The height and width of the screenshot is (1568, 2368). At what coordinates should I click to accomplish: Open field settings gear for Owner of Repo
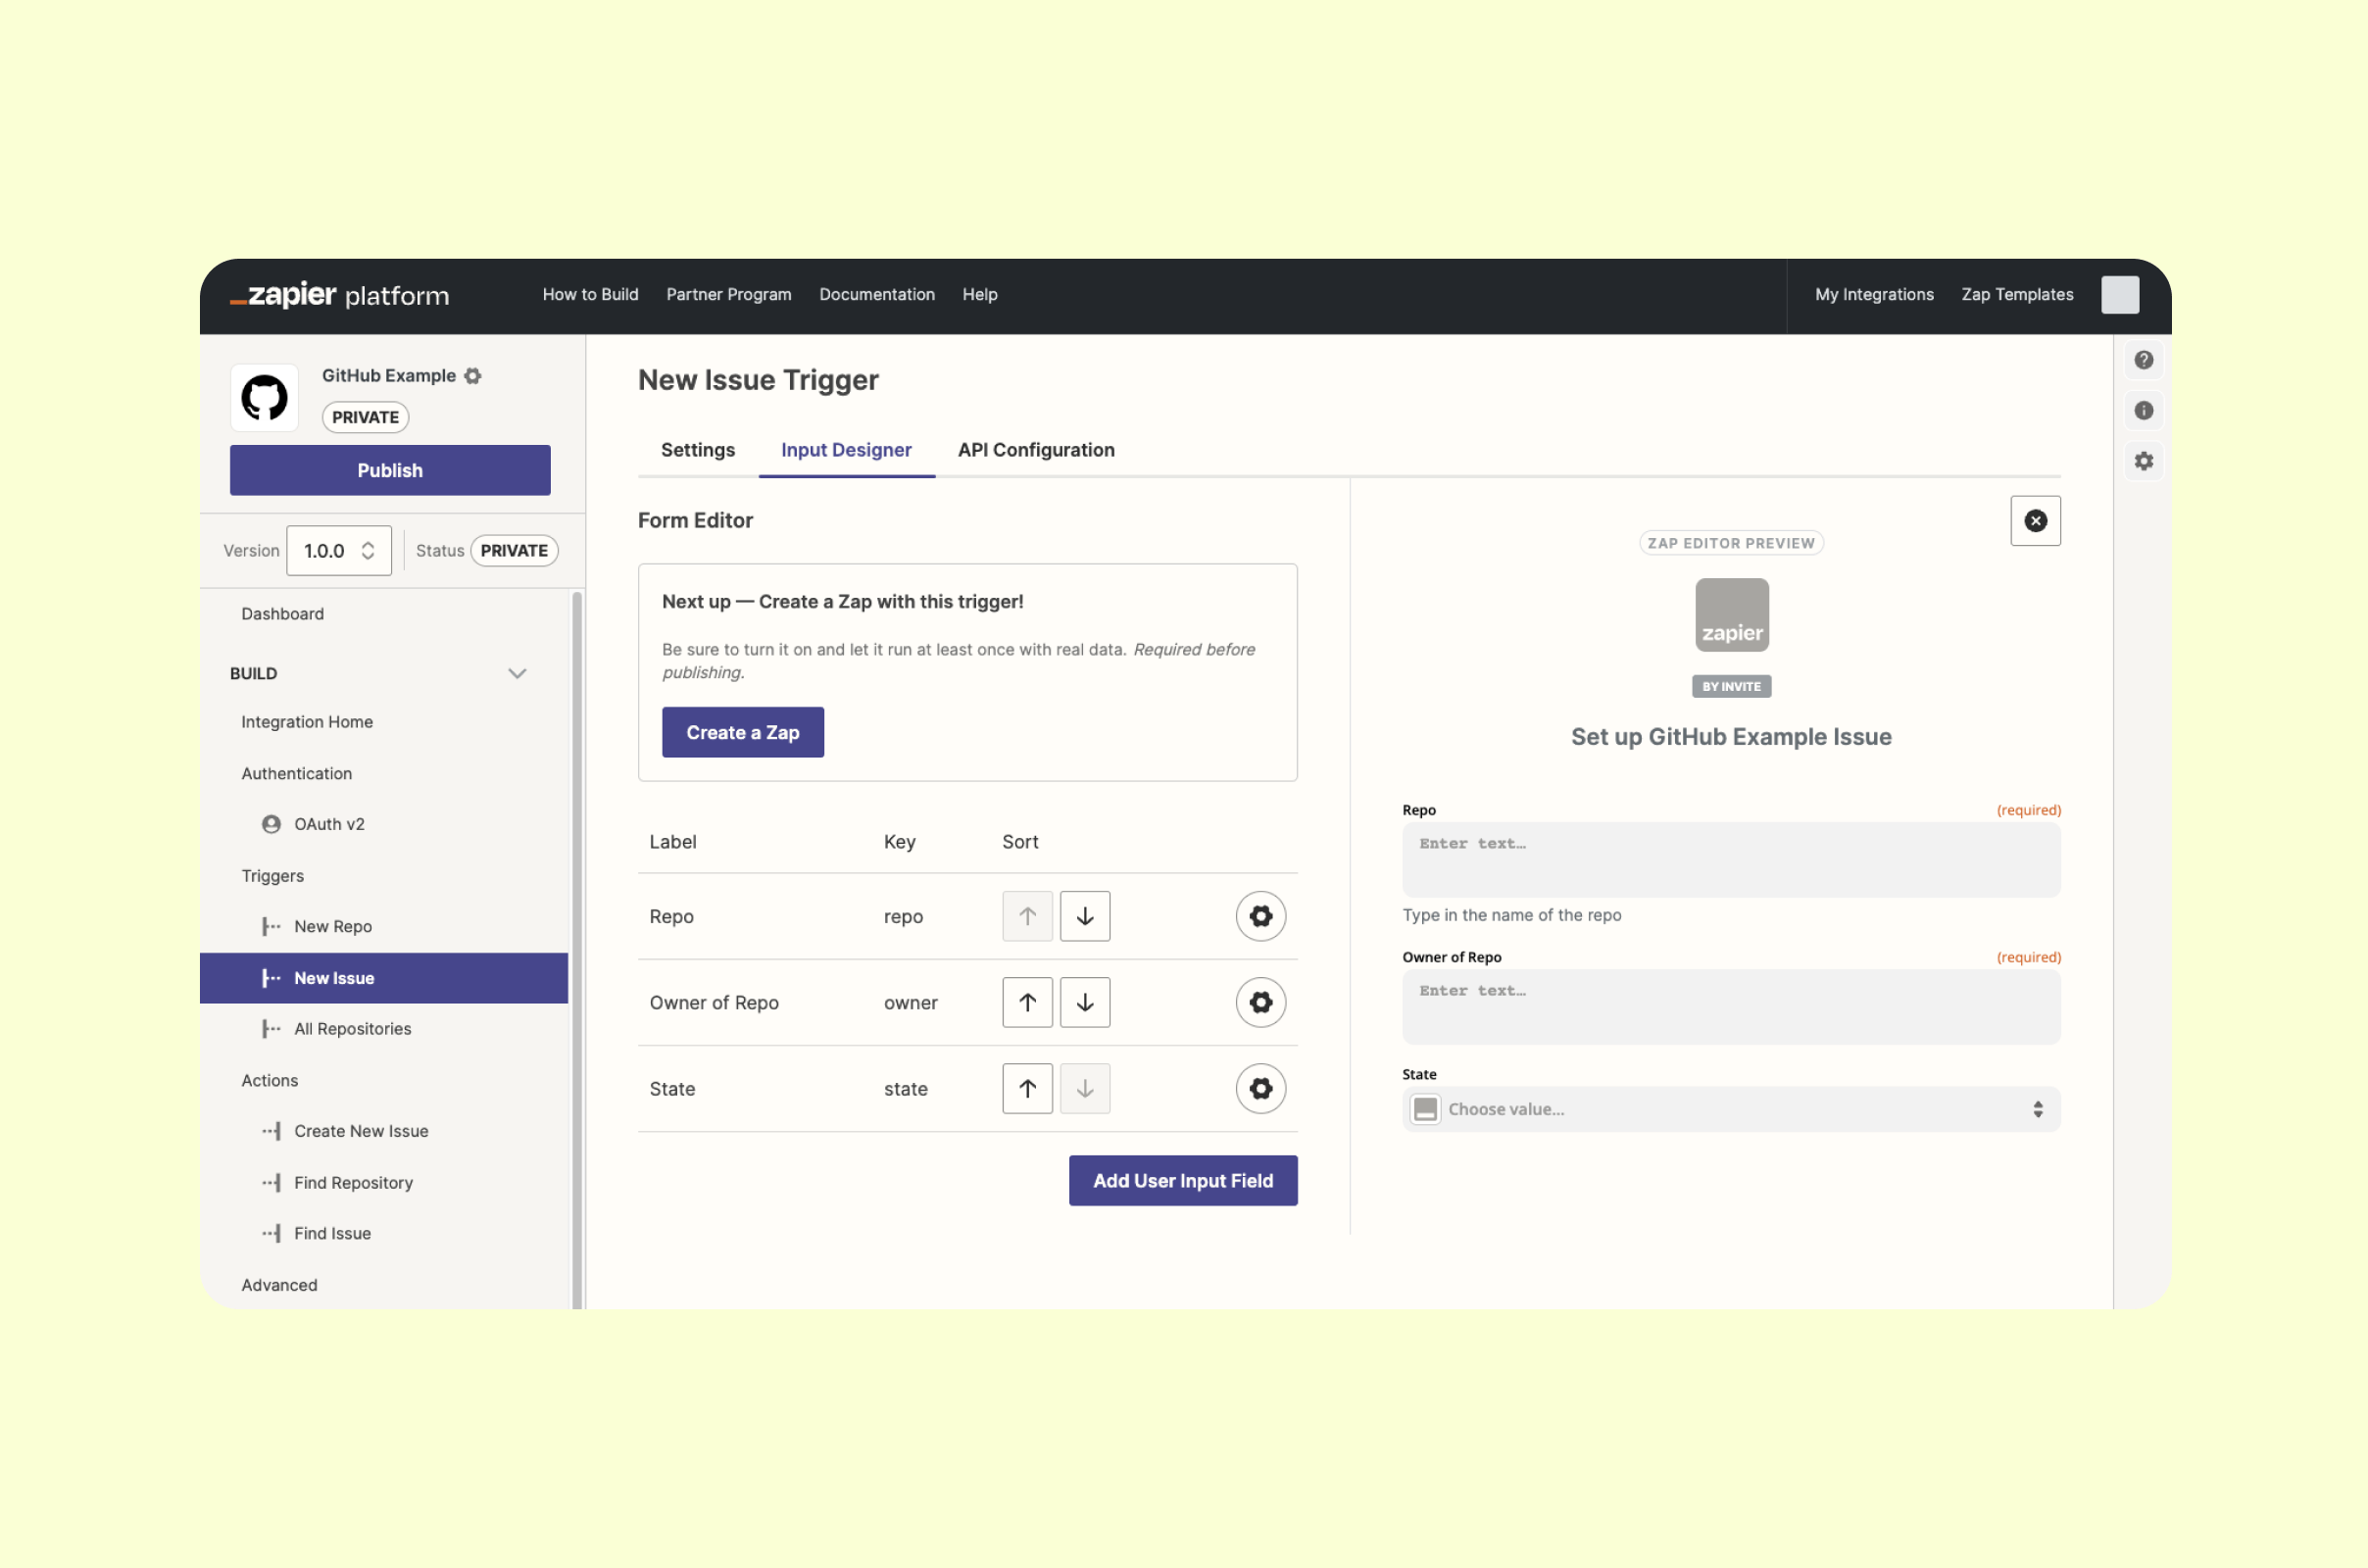click(1260, 1002)
